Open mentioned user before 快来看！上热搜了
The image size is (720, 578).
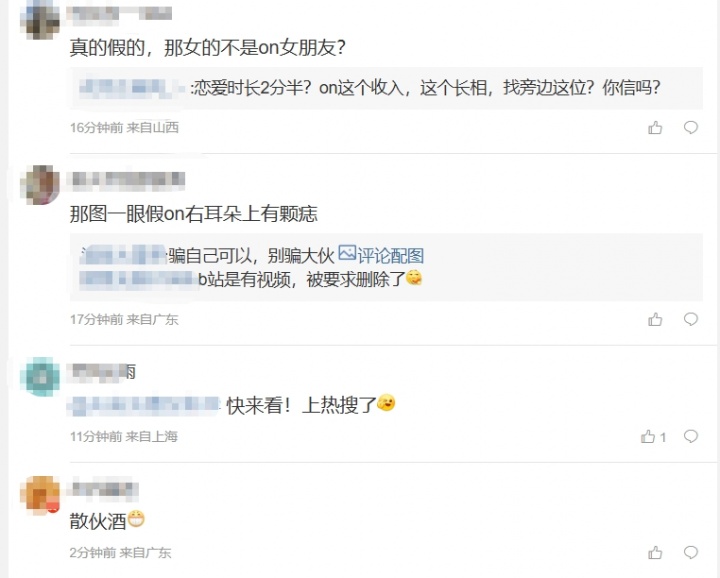click(x=144, y=406)
